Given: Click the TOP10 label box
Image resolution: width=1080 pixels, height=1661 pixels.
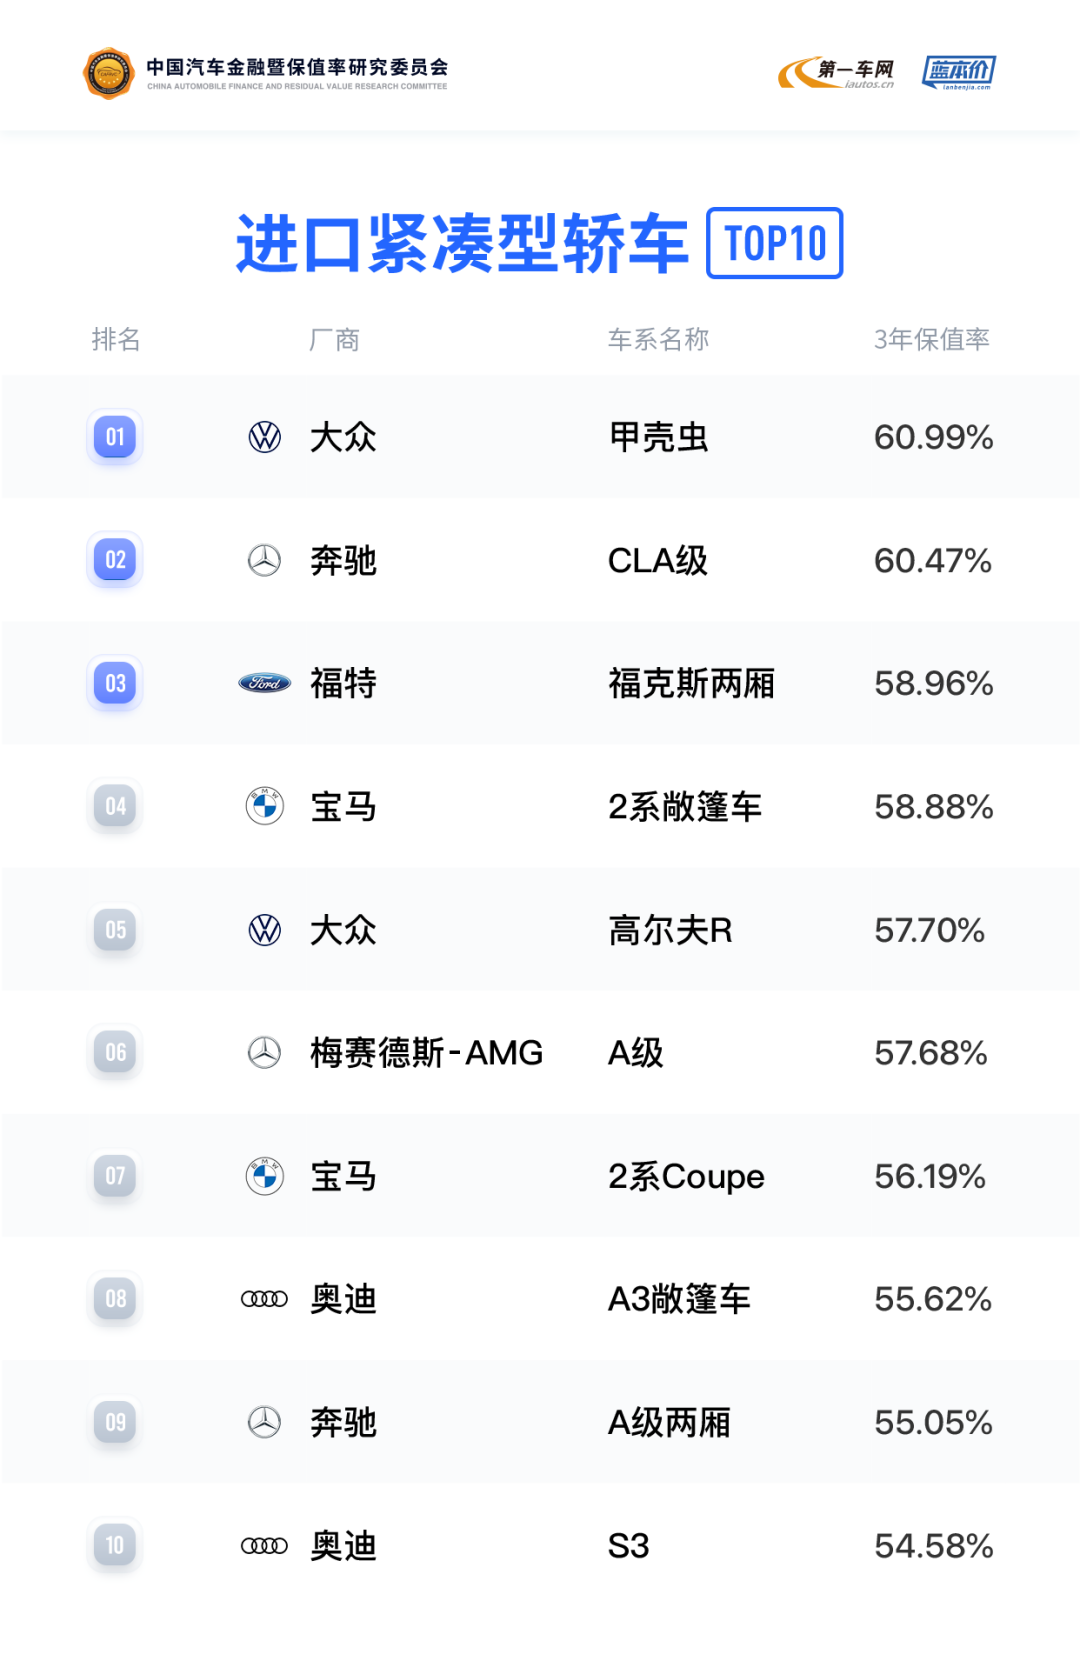Looking at the screenshot, I should pos(775,243).
